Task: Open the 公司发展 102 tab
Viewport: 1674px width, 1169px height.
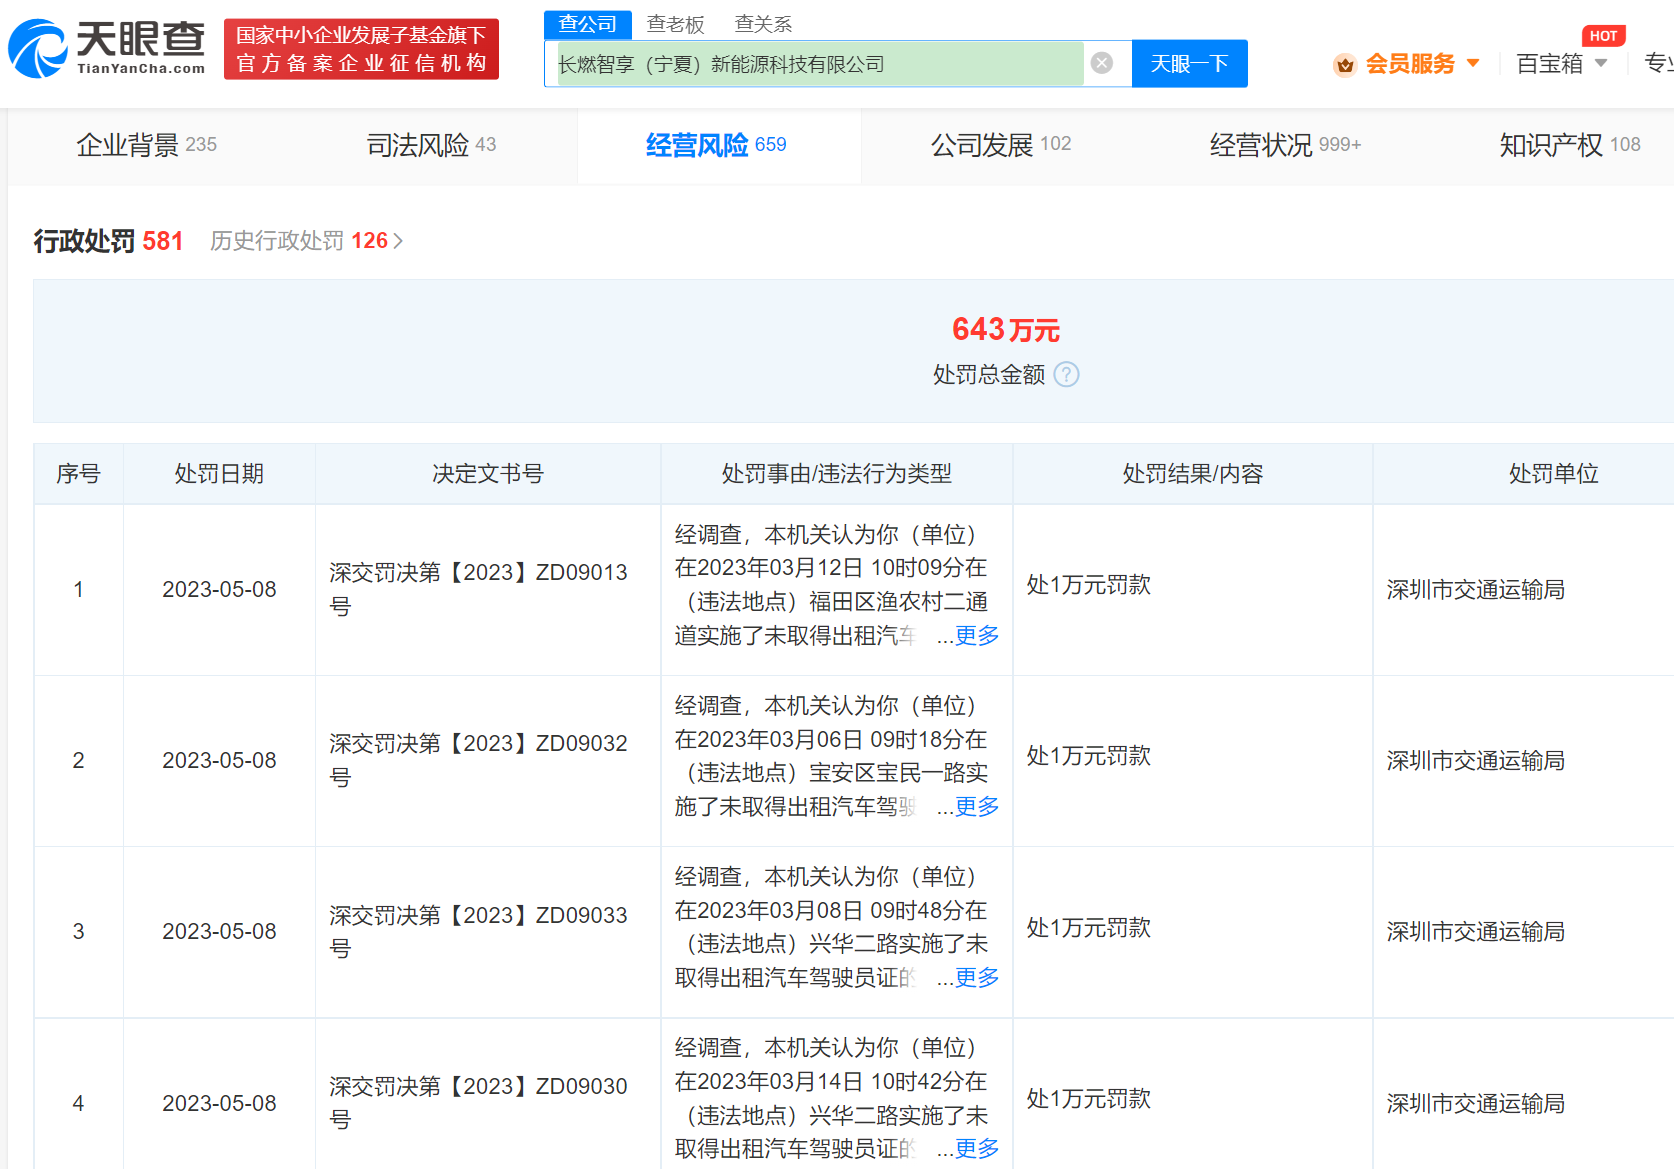Action: (x=1001, y=145)
